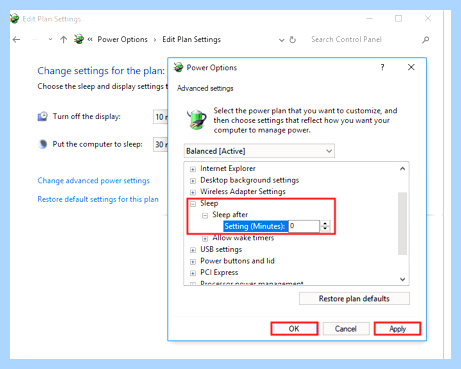Click the dialog Help question mark
461x369 pixels.
(382, 67)
